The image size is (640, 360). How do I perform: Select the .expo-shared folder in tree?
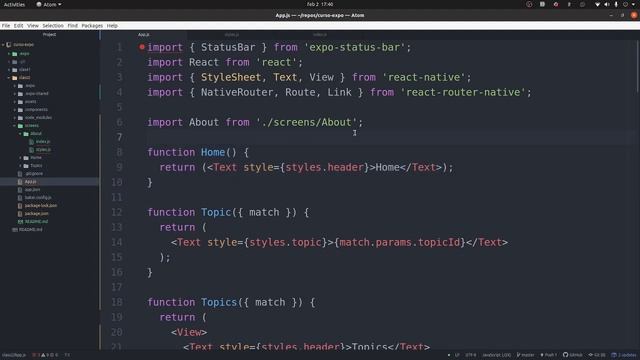pos(37,93)
